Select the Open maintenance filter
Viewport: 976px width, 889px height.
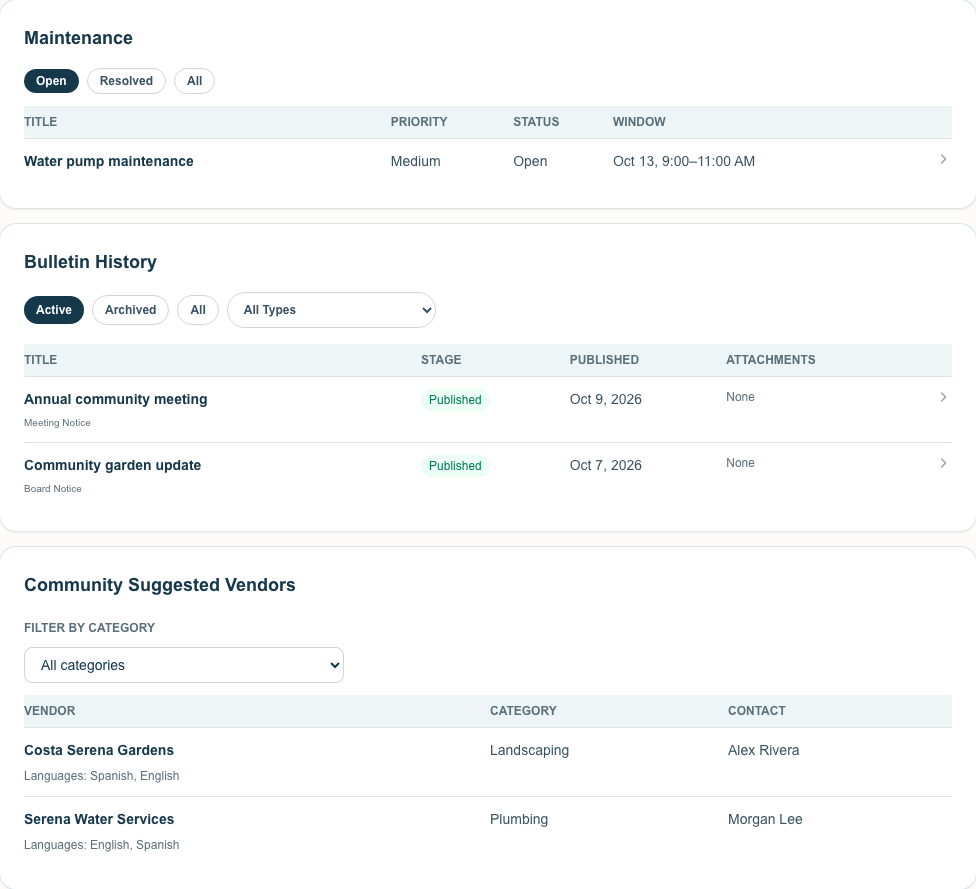pyautogui.click(x=51, y=81)
